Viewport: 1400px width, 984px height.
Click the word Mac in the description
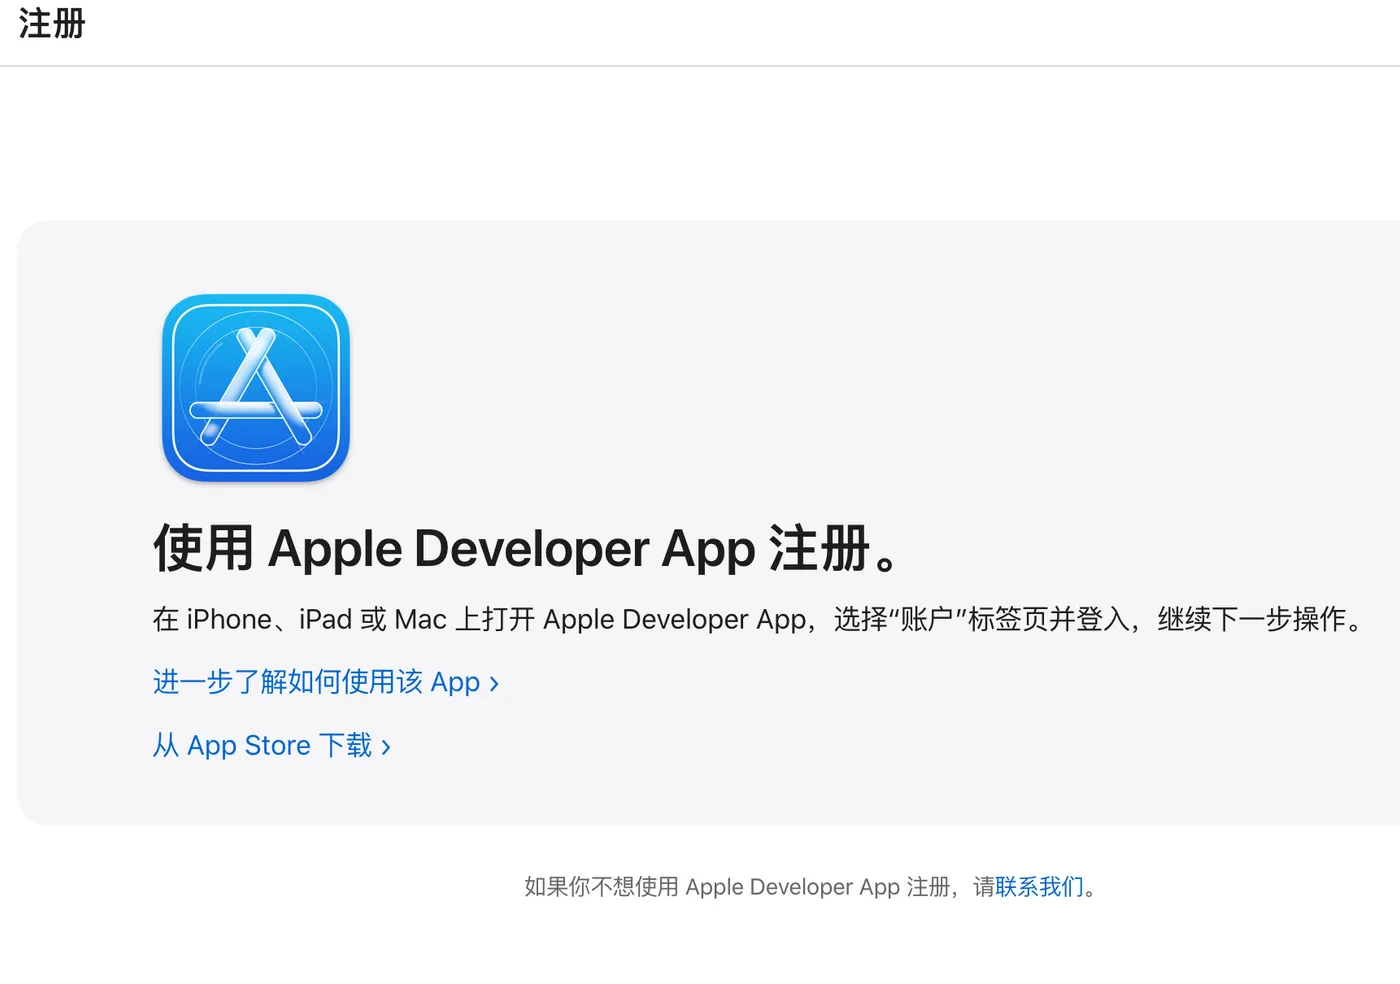[x=420, y=620]
